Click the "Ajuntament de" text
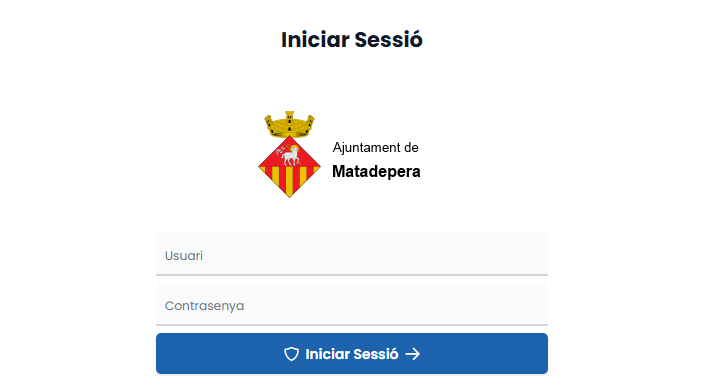The image size is (706, 387). coord(376,148)
